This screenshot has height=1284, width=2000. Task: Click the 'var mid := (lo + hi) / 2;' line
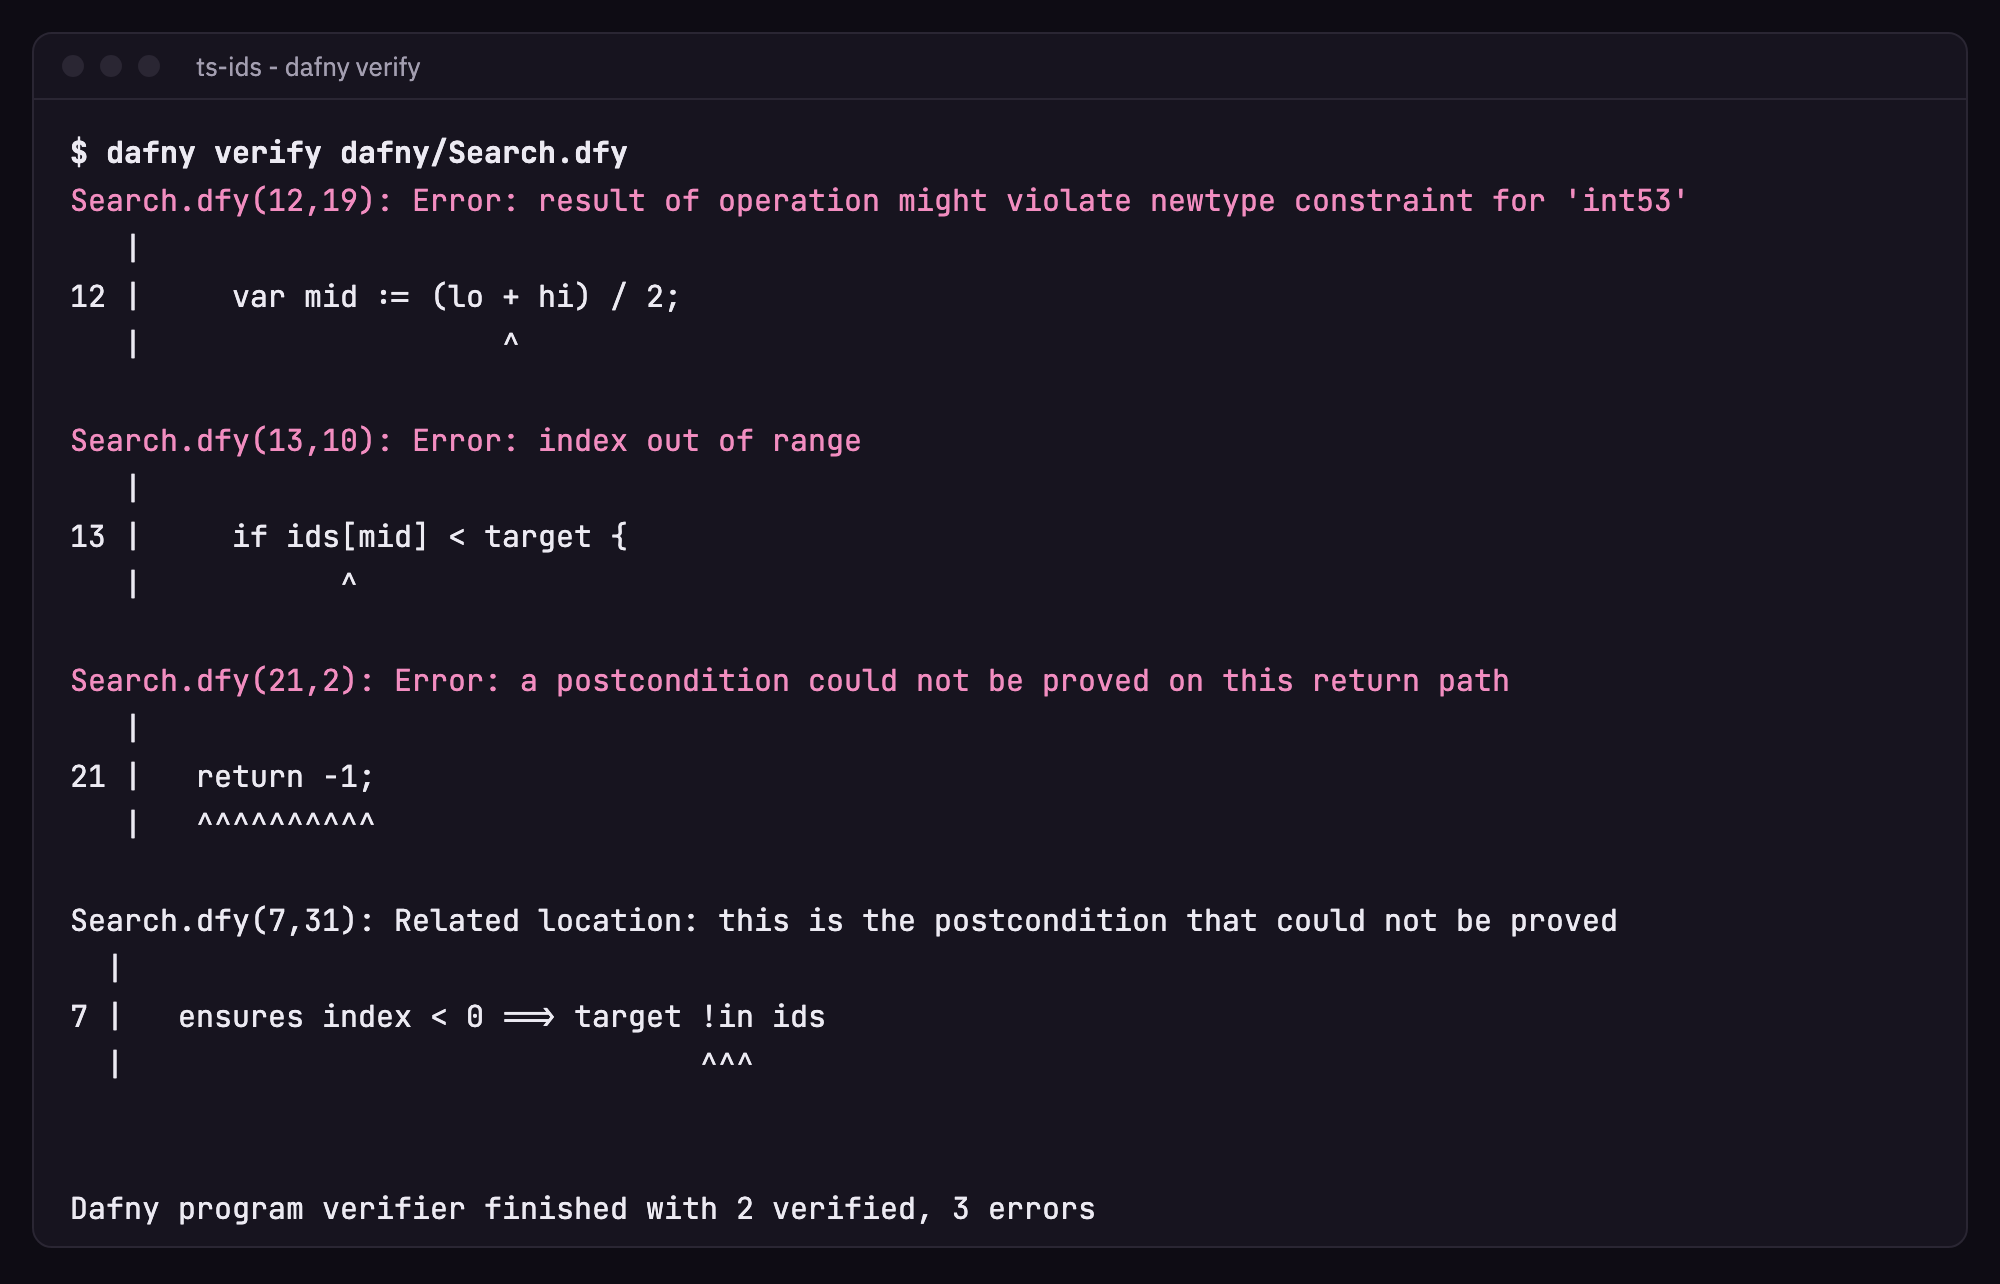456,296
